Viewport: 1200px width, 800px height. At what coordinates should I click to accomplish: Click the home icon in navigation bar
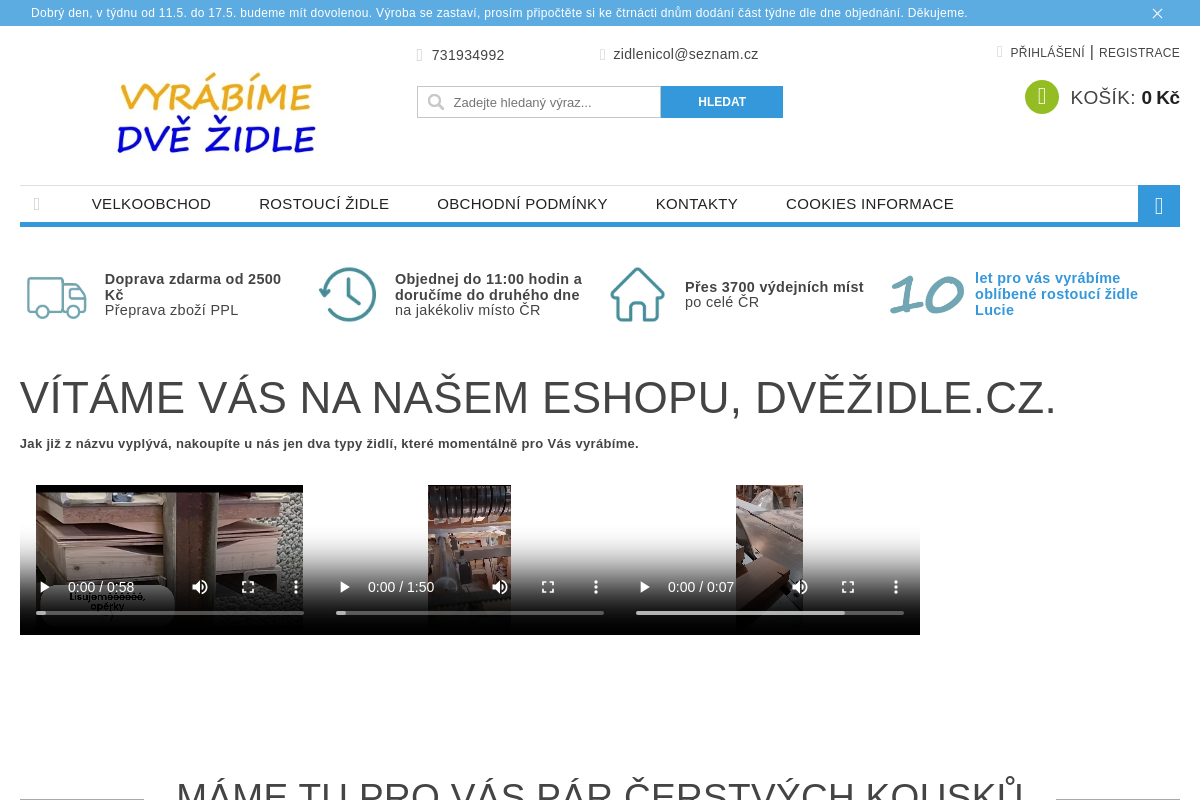(37, 204)
